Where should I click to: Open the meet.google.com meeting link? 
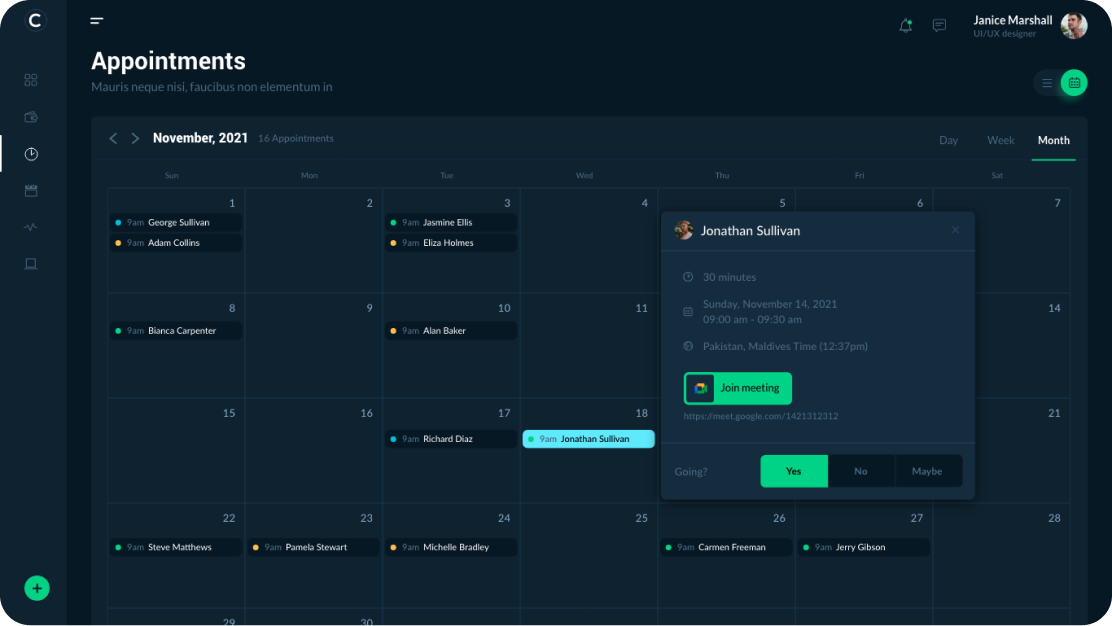pos(761,416)
